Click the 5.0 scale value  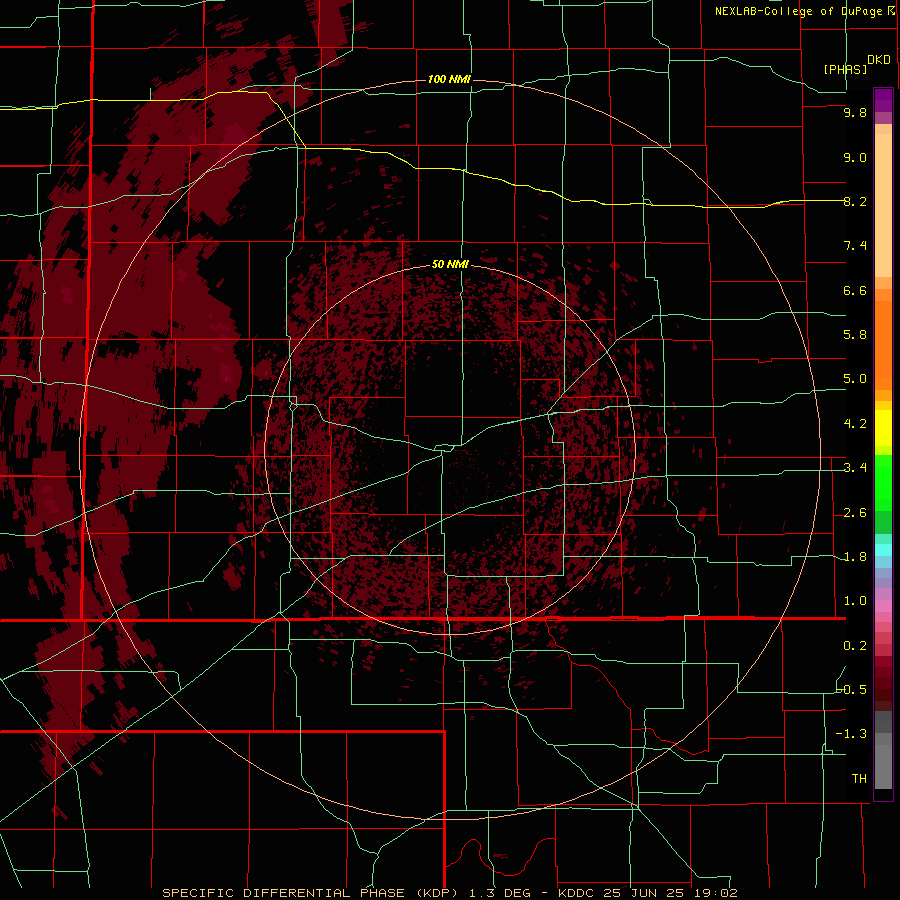tap(855, 379)
